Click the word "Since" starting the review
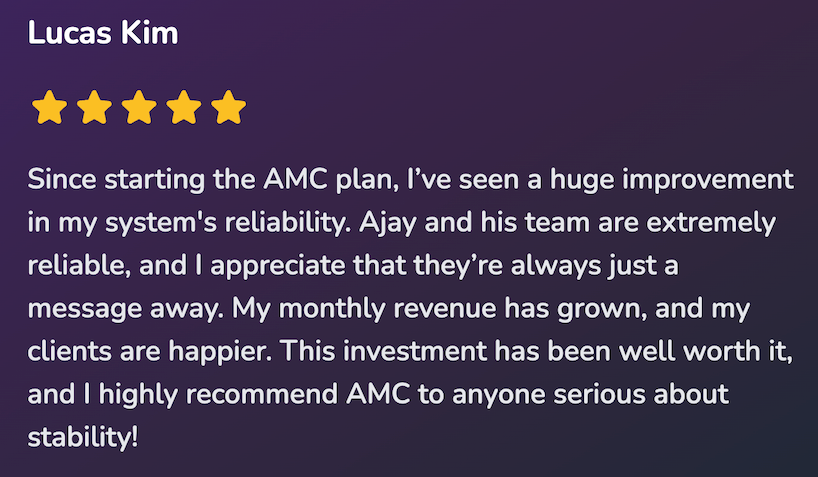 coord(62,180)
